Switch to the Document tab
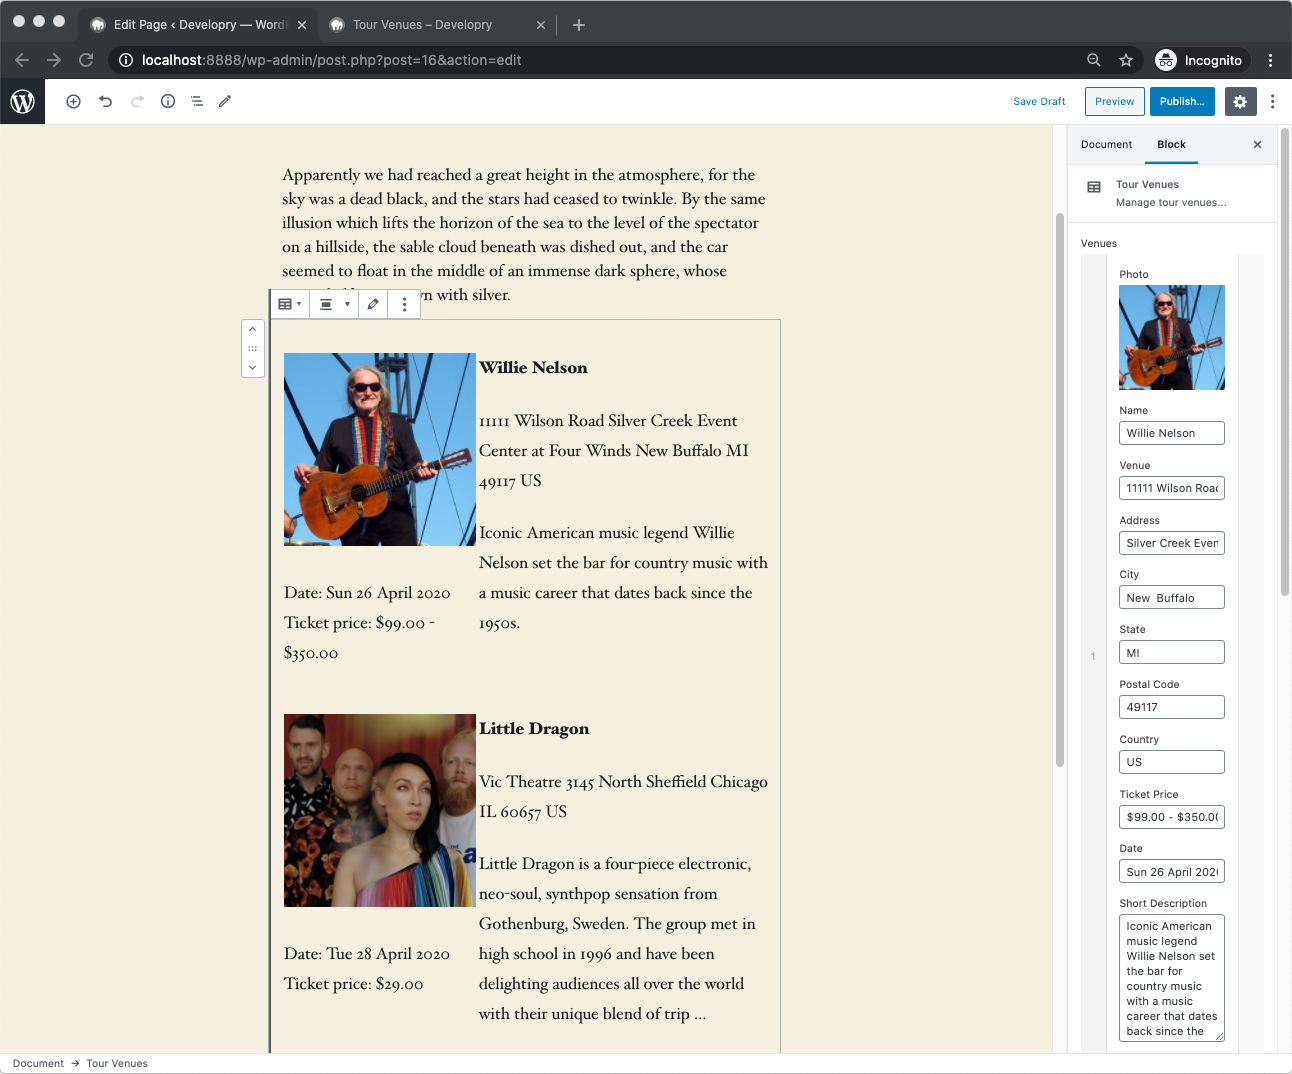Image resolution: width=1292 pixels, height=1074 pixels. coord(1106,144)
